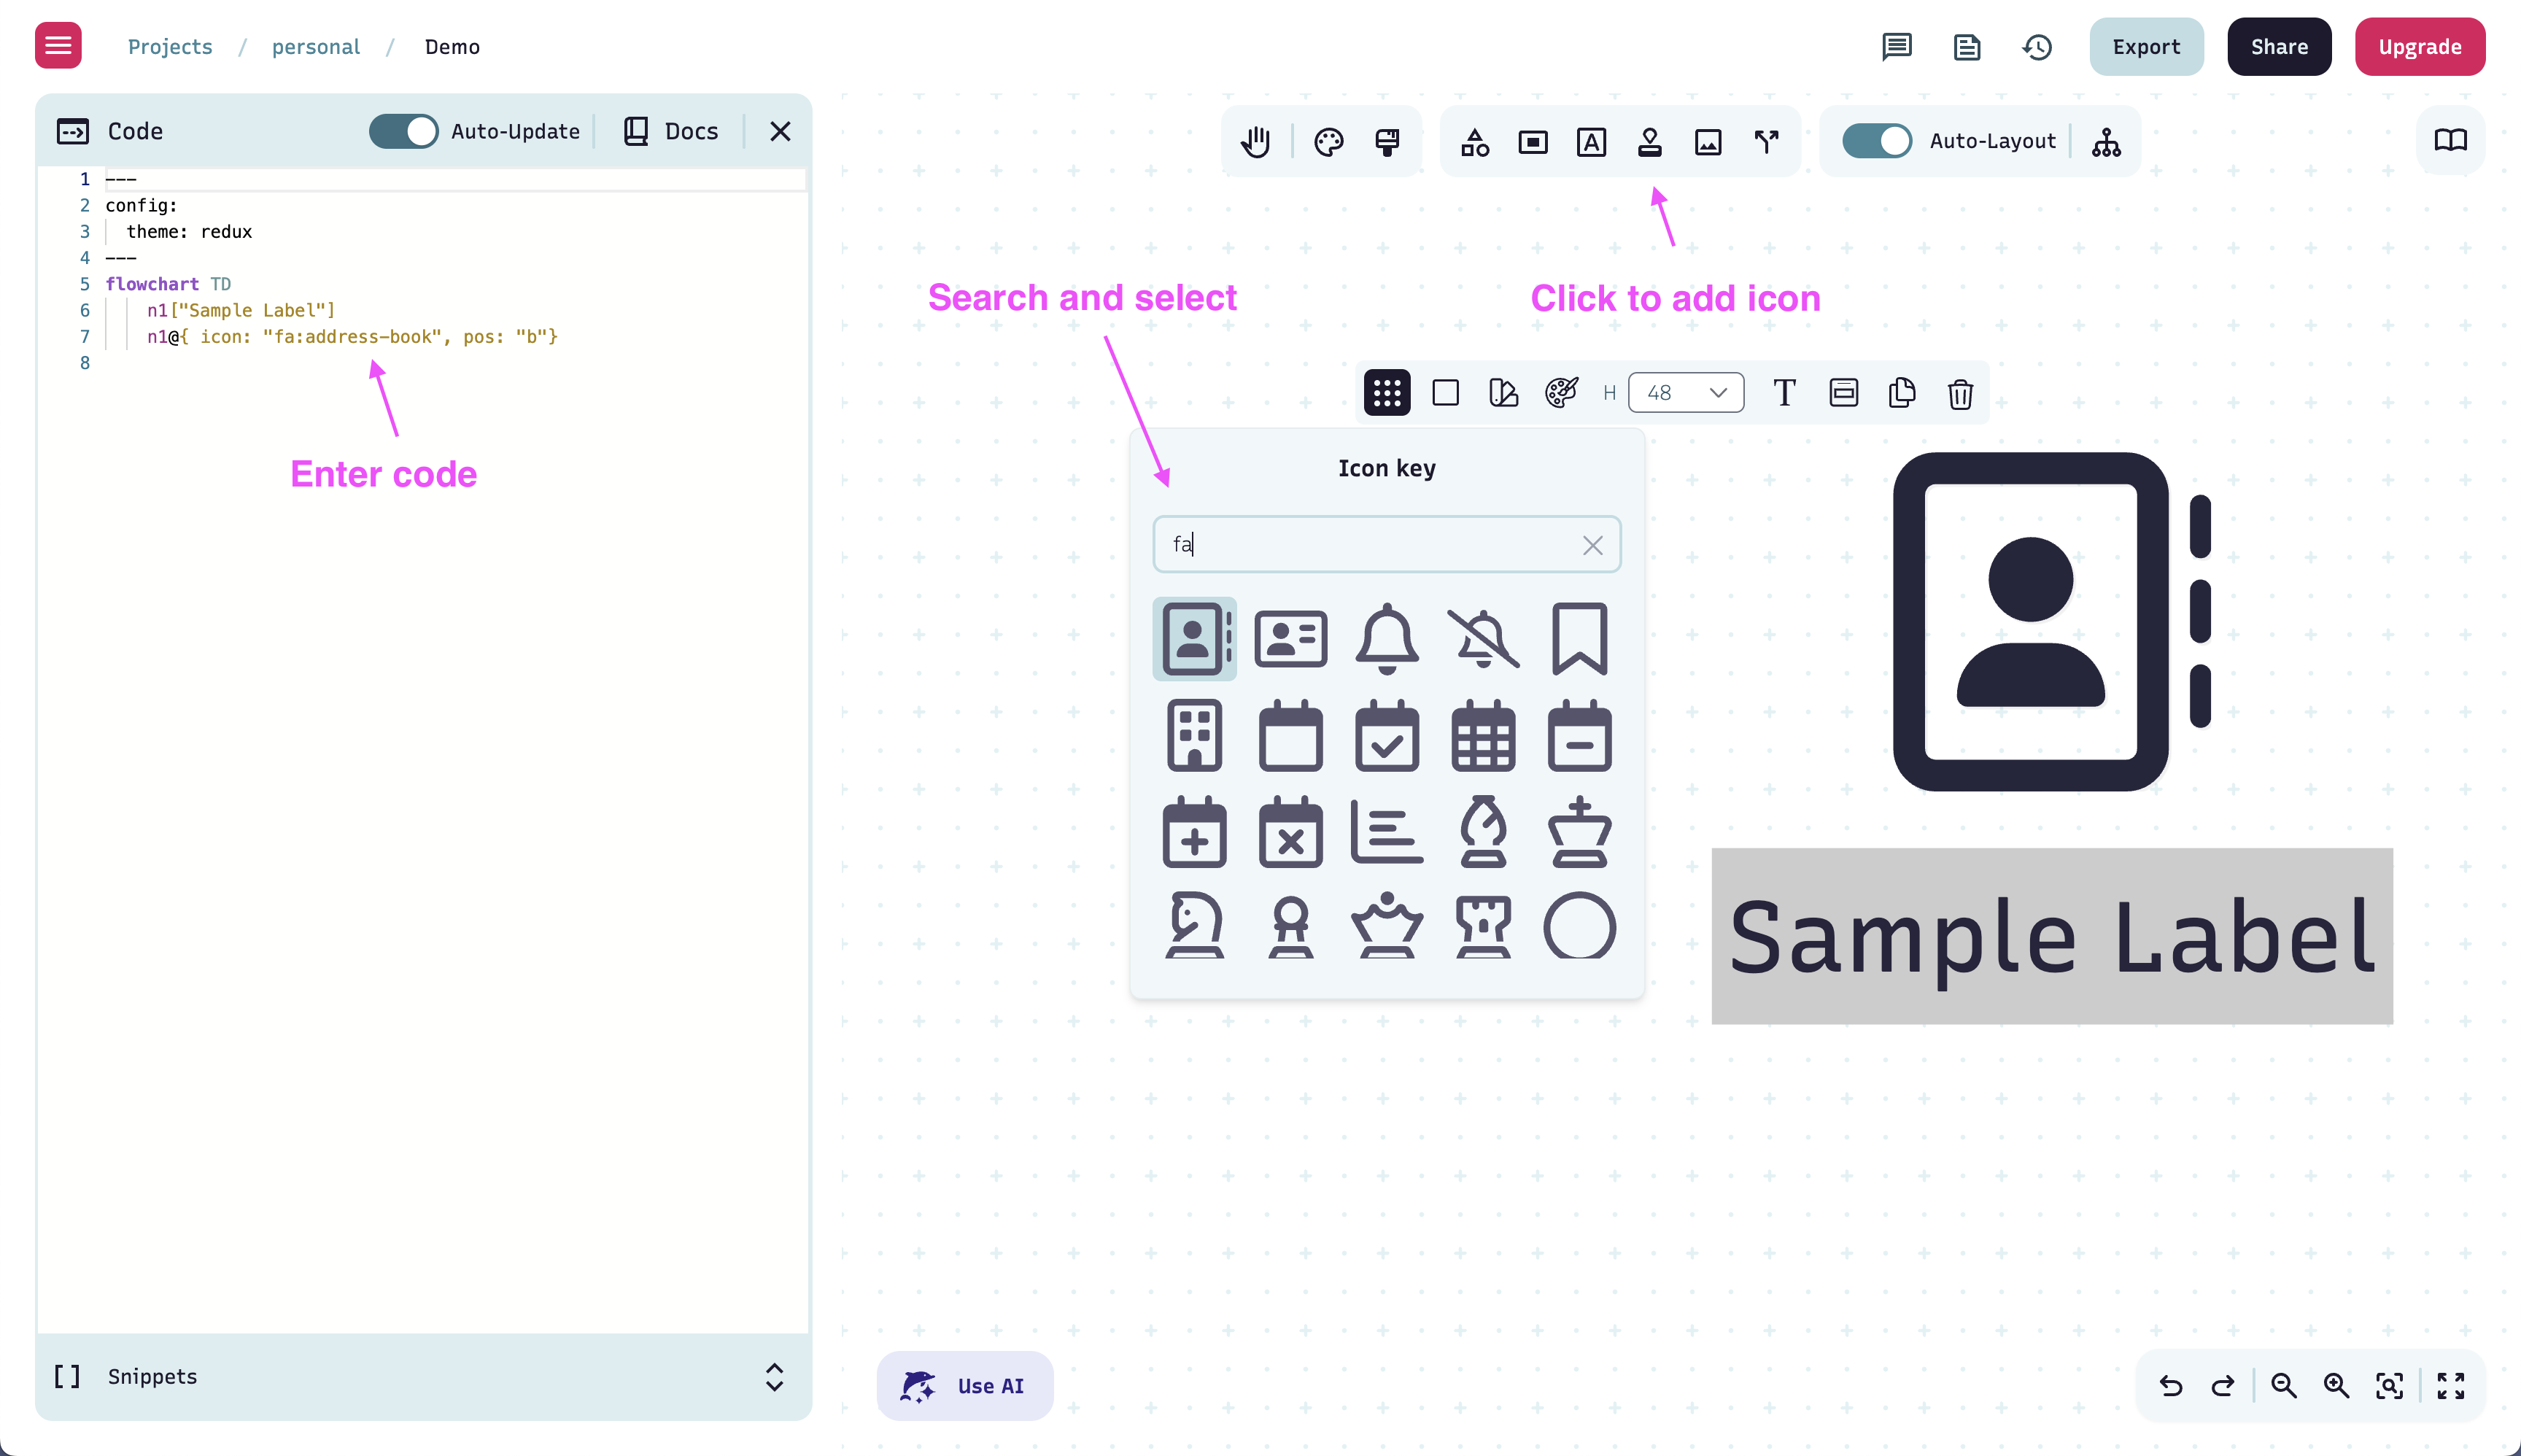Select the paint format tool

[1386, 141]
